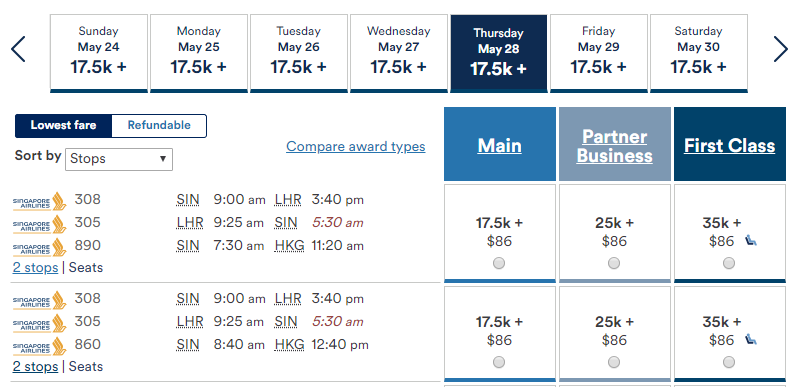The image size is (793, 387).
Task: Click Singapore Airlines logo for flight 860
Action: [39, 346]
